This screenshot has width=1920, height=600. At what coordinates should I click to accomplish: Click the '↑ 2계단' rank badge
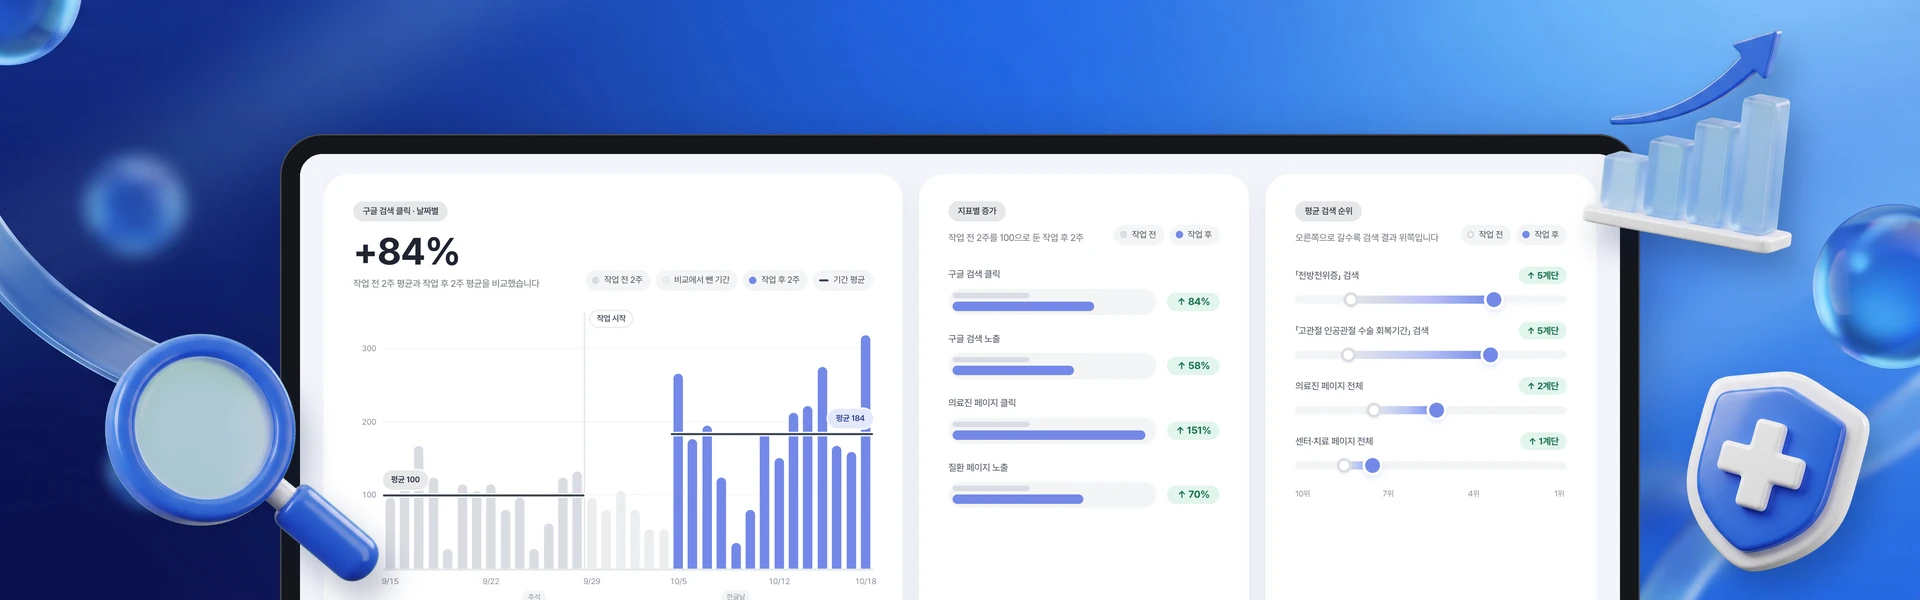[x=1543, y=386]
